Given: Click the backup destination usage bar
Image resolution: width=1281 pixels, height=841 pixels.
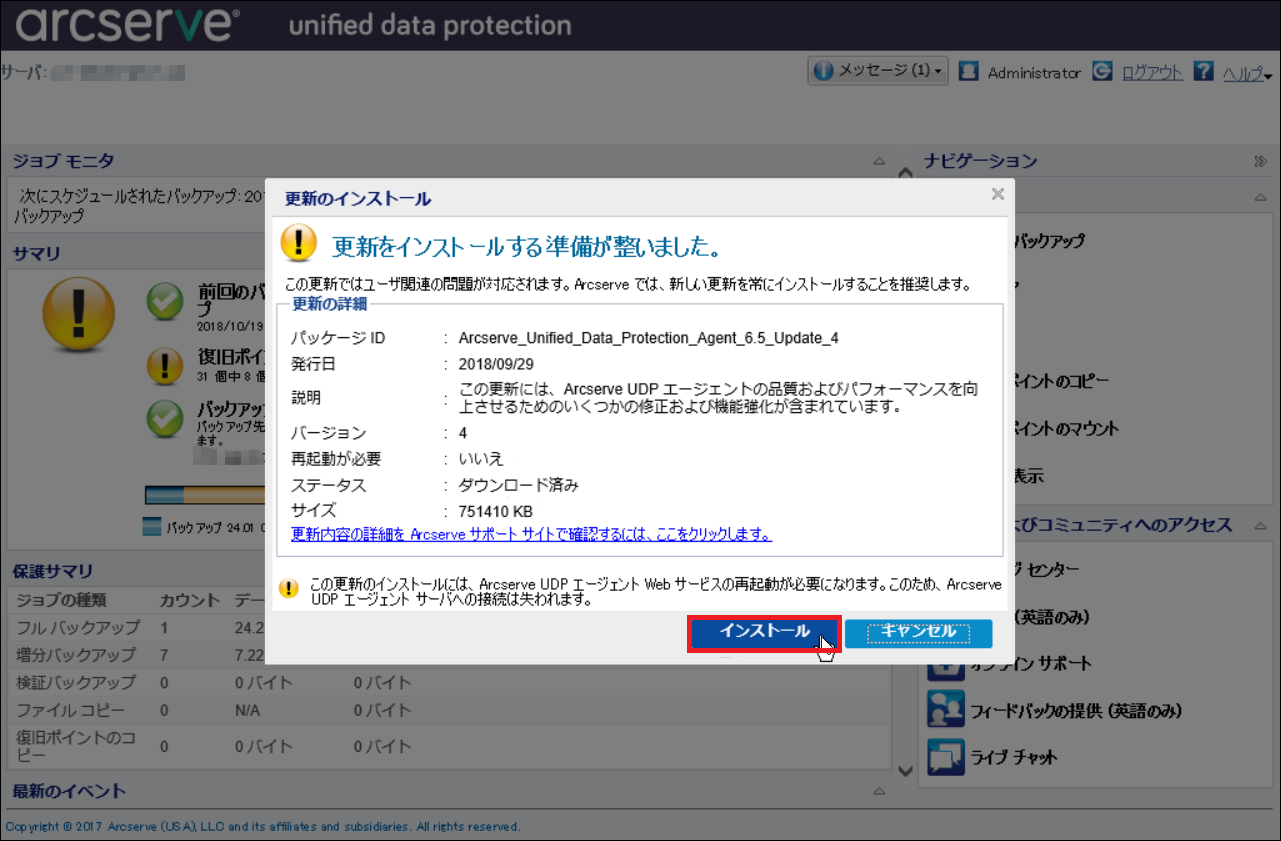Looking at the screenshot, I should [x=205, y=496].
